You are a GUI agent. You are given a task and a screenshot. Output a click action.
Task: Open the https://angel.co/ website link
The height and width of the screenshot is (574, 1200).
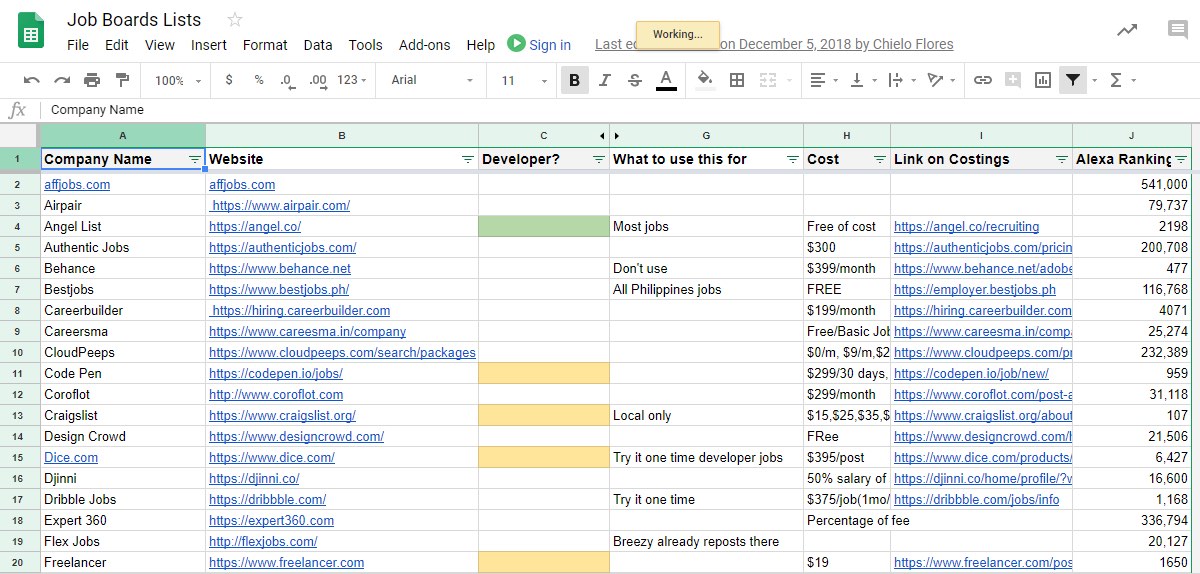point(255,227)
